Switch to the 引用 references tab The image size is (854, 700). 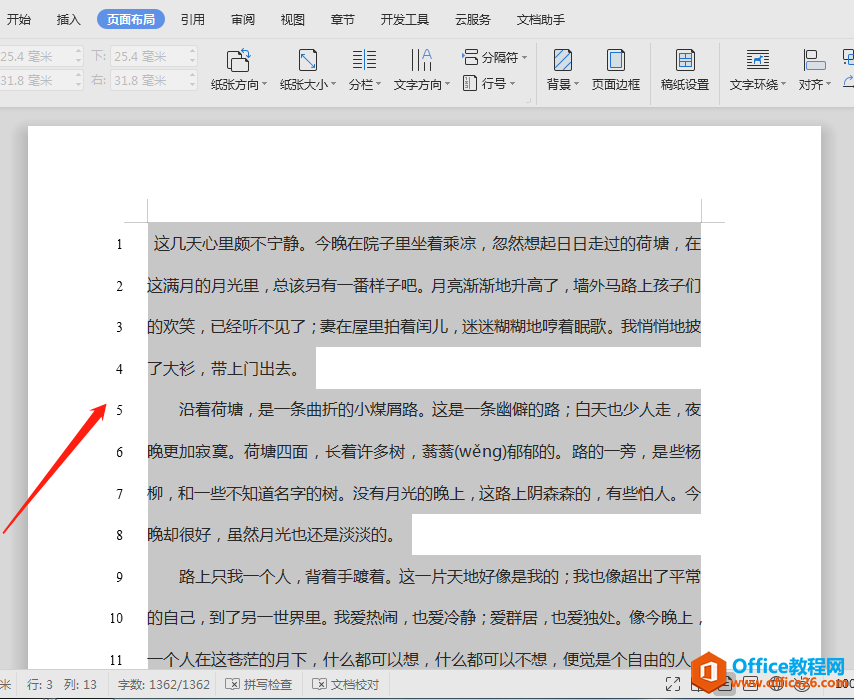(193, 20)
